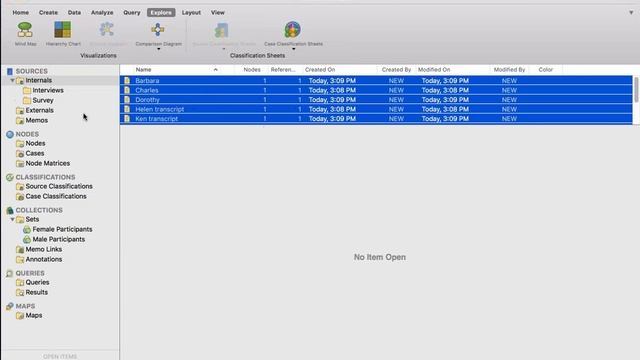Click the greyed-out Explore Diagram icon
This screenshot has height=360, width=640.
[107, 30]
